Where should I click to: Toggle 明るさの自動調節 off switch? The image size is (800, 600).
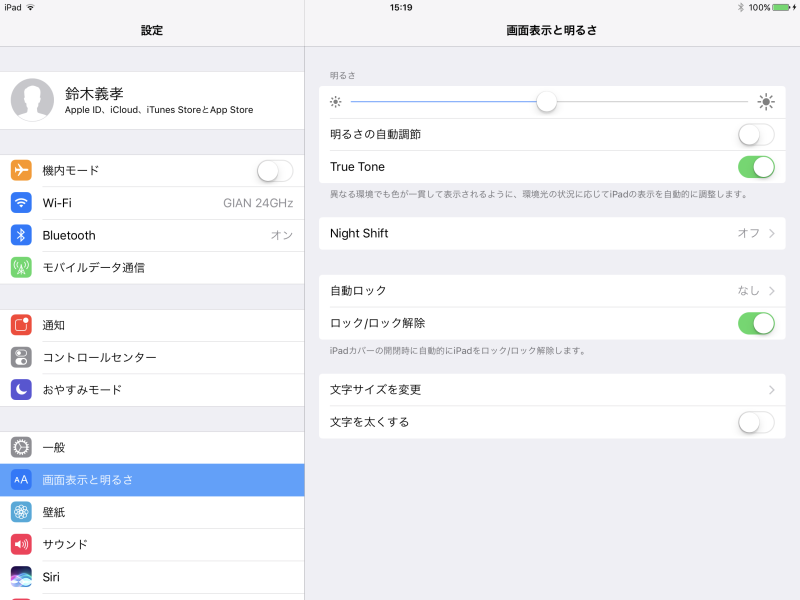tap(756, 133)
